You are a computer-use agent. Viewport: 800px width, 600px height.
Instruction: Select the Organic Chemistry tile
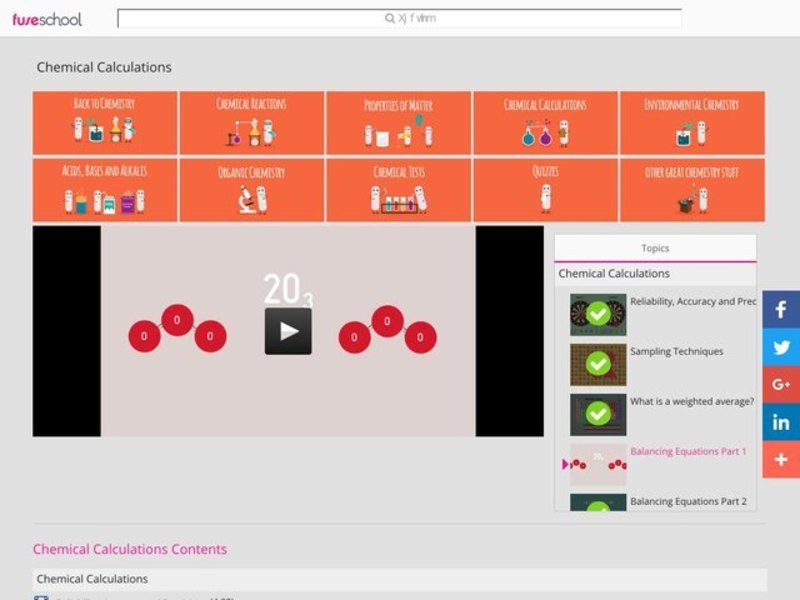click(x=251, y=190)
